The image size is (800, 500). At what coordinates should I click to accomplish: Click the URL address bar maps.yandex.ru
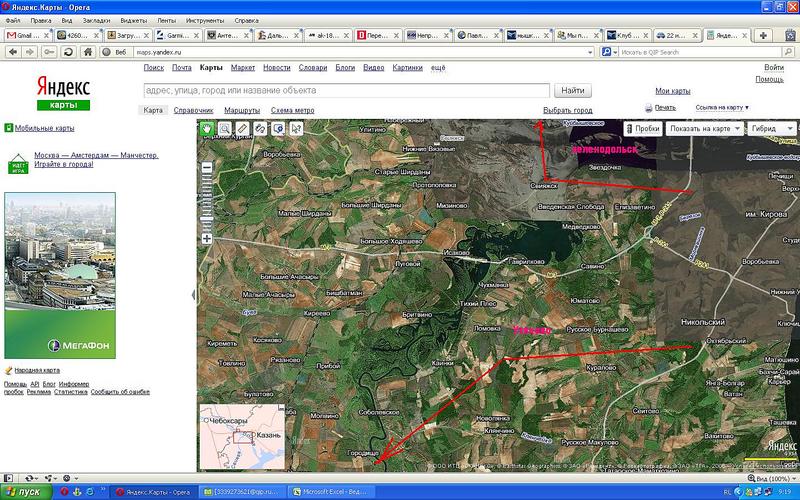(360, 52)
